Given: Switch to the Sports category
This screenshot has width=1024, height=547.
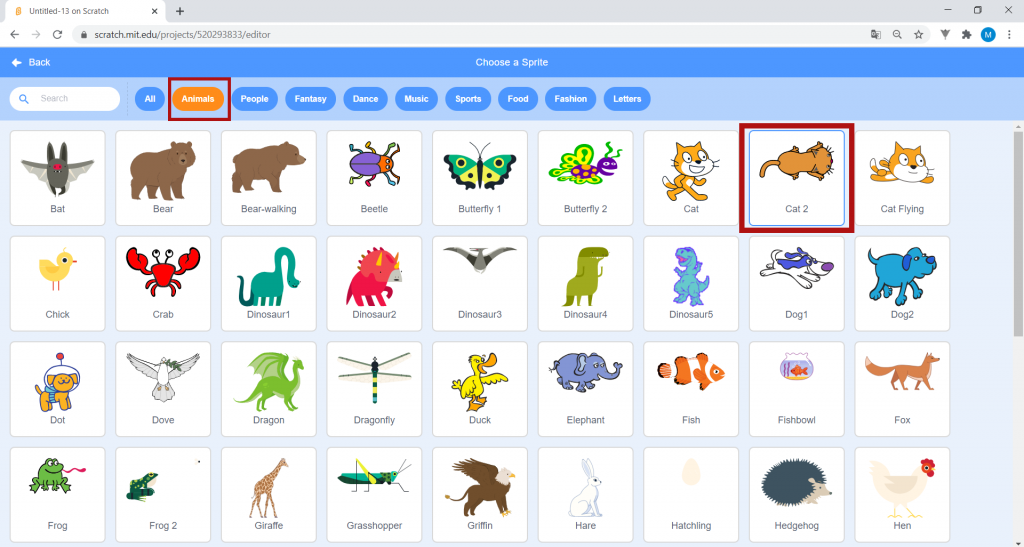Looking at the screenshot, I should 468,99.
